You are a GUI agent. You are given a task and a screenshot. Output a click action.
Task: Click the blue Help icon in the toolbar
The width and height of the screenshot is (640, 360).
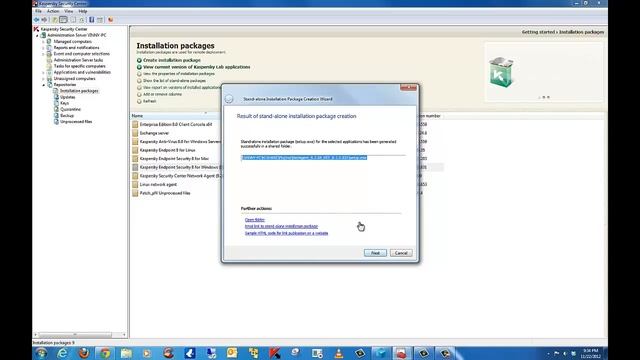point(91,20)
